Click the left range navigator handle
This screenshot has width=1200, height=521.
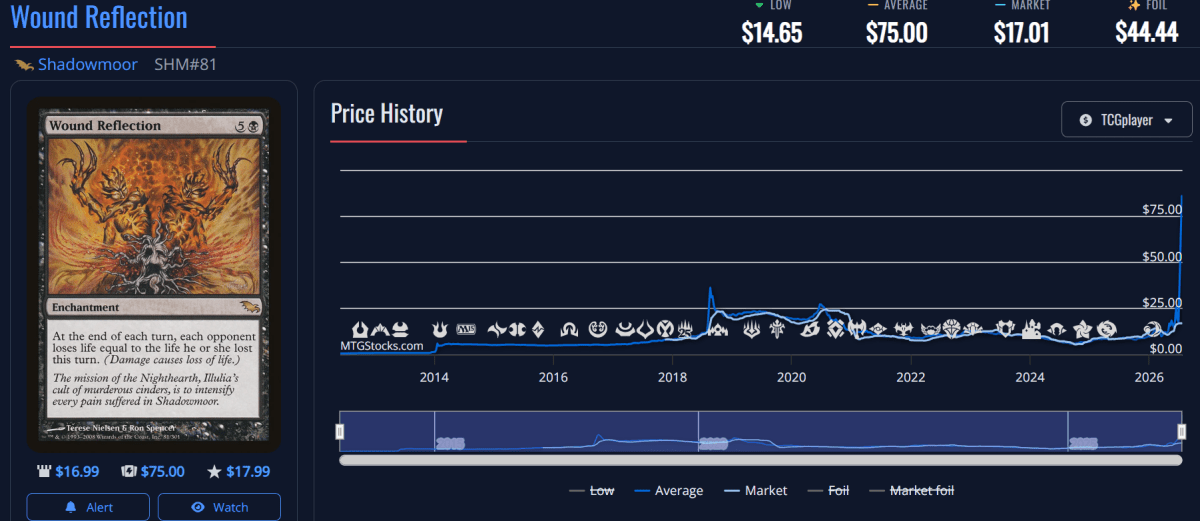[340, 431]
